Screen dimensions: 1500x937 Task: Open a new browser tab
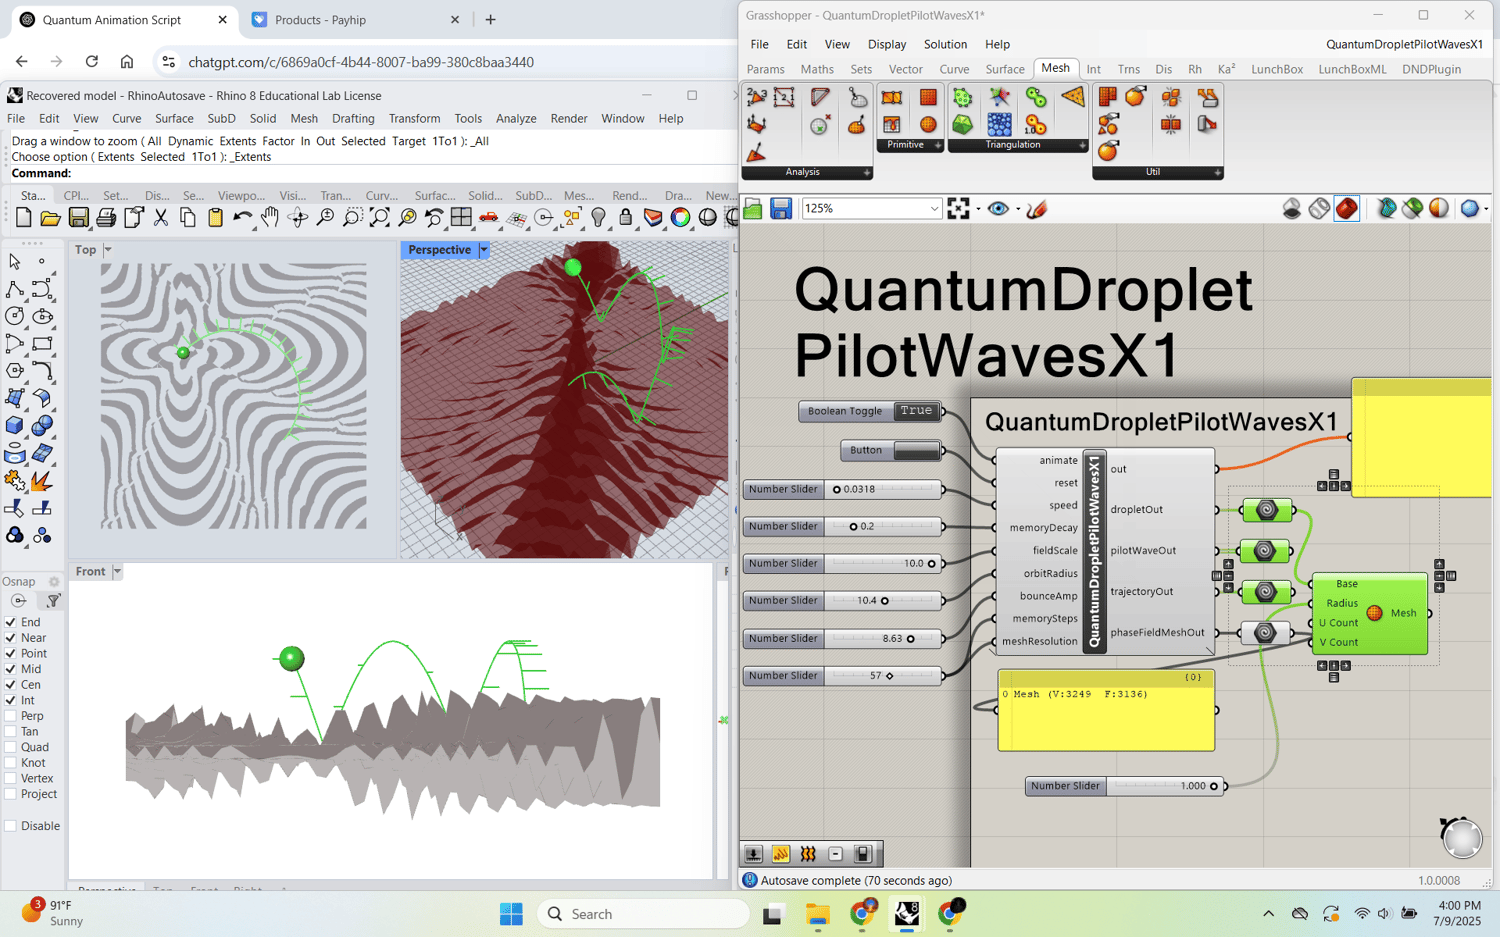coord(490,20)
